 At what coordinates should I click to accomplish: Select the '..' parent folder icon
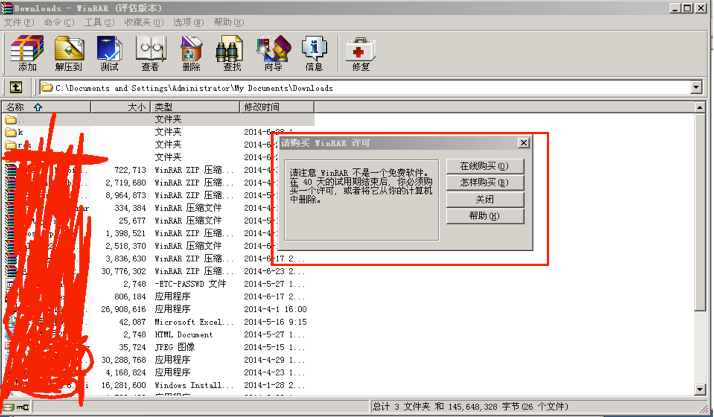point(10,120)
